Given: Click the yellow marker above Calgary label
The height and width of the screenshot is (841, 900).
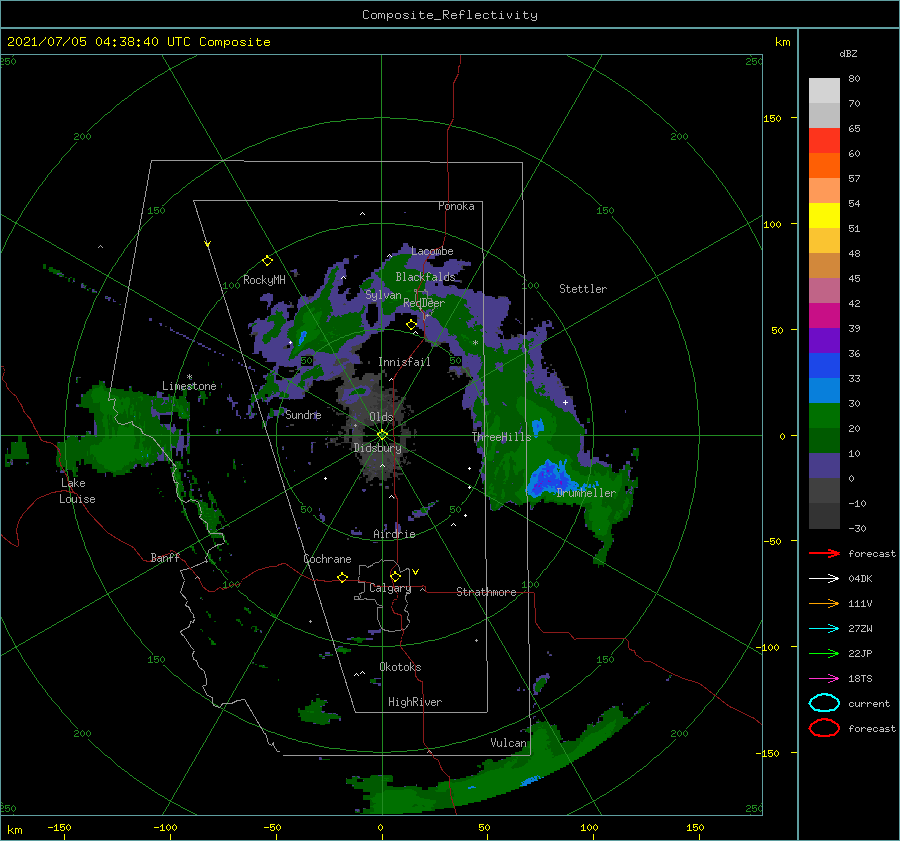Looking at the screenshot, I should (395, 576).
